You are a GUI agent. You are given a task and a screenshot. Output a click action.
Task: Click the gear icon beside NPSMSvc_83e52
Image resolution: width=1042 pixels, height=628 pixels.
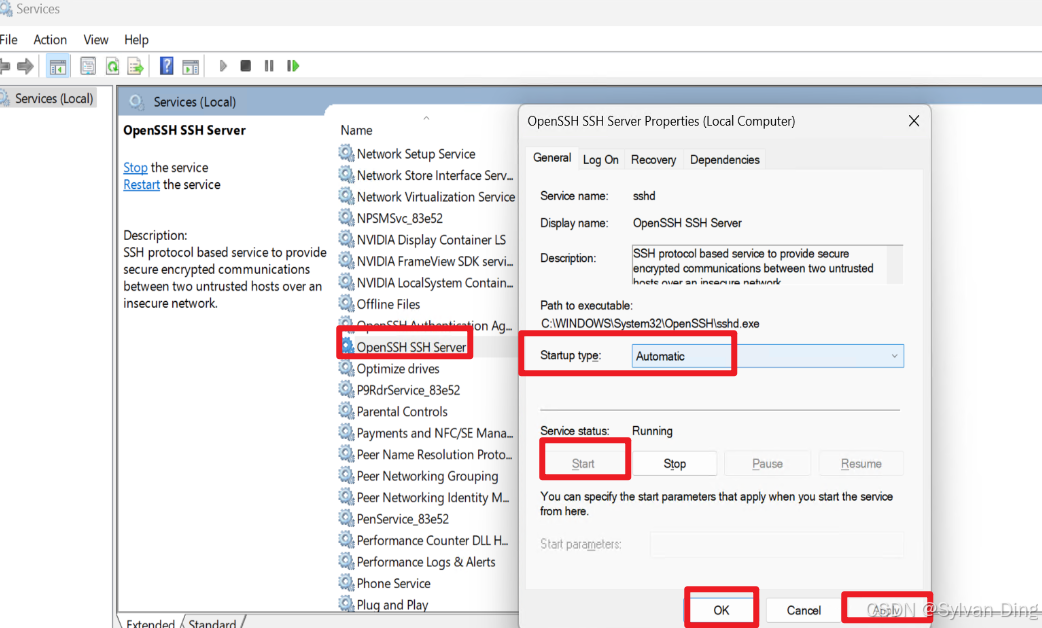(346, 217)
